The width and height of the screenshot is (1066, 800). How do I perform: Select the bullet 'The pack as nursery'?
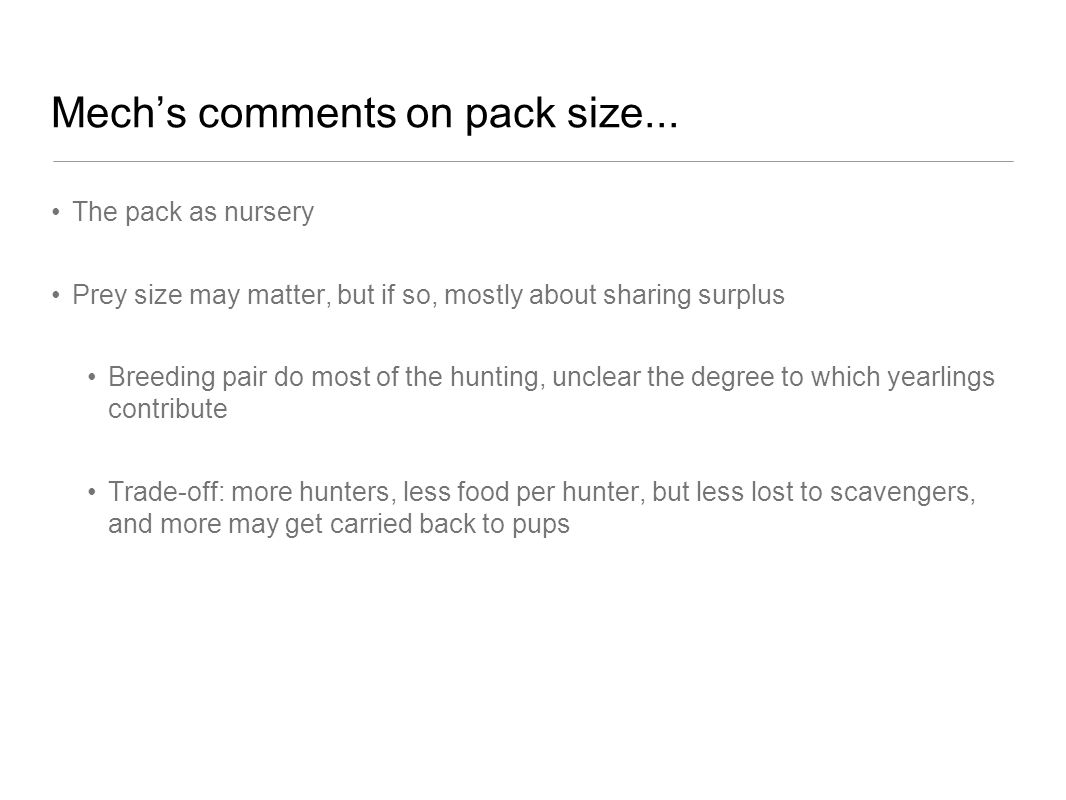pos(193,212)
